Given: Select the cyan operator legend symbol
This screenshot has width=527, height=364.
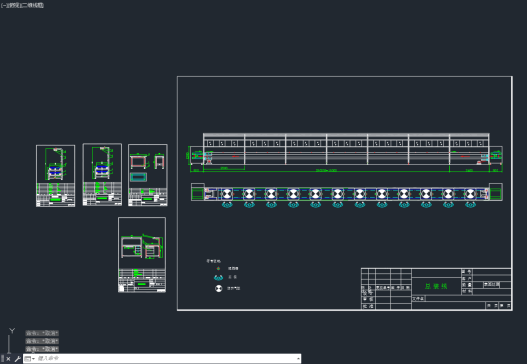Looking at the screenshot, I should tap(218, 278).
